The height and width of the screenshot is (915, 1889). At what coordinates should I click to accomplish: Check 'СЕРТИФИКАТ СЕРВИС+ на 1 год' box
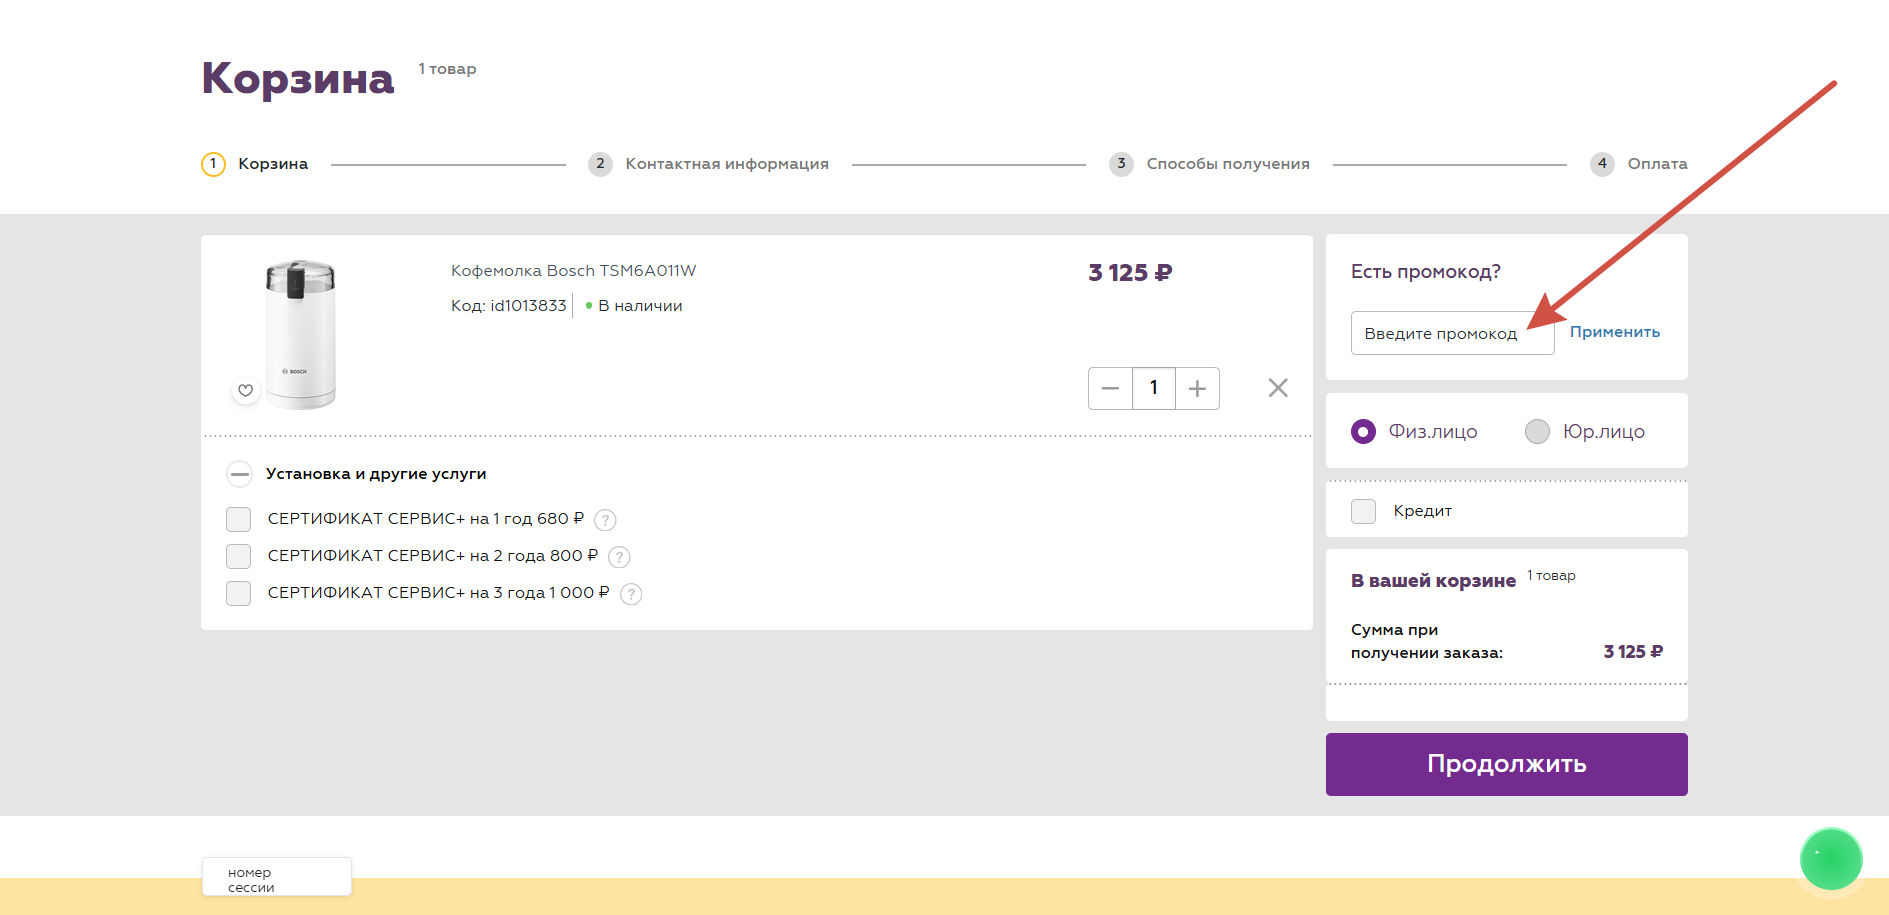(x=238, y=519)
